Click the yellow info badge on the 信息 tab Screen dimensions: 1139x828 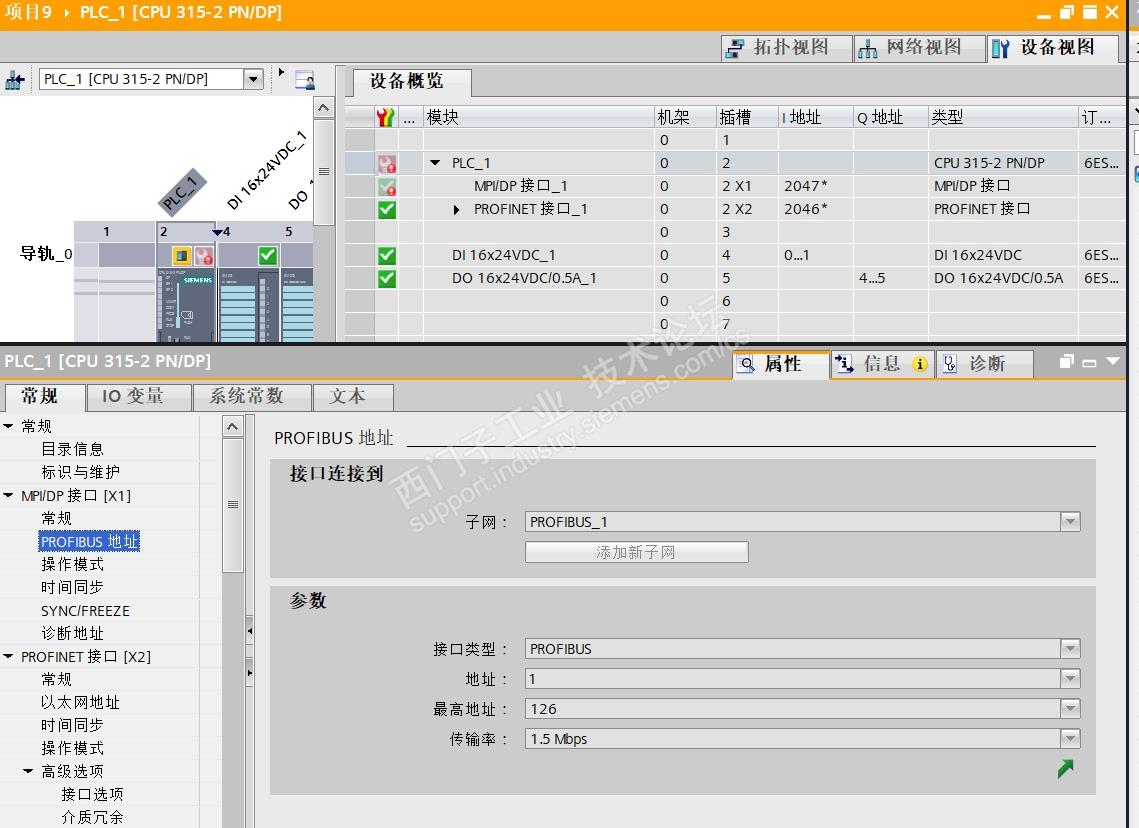pyautogui.click(x=920, y=364)
